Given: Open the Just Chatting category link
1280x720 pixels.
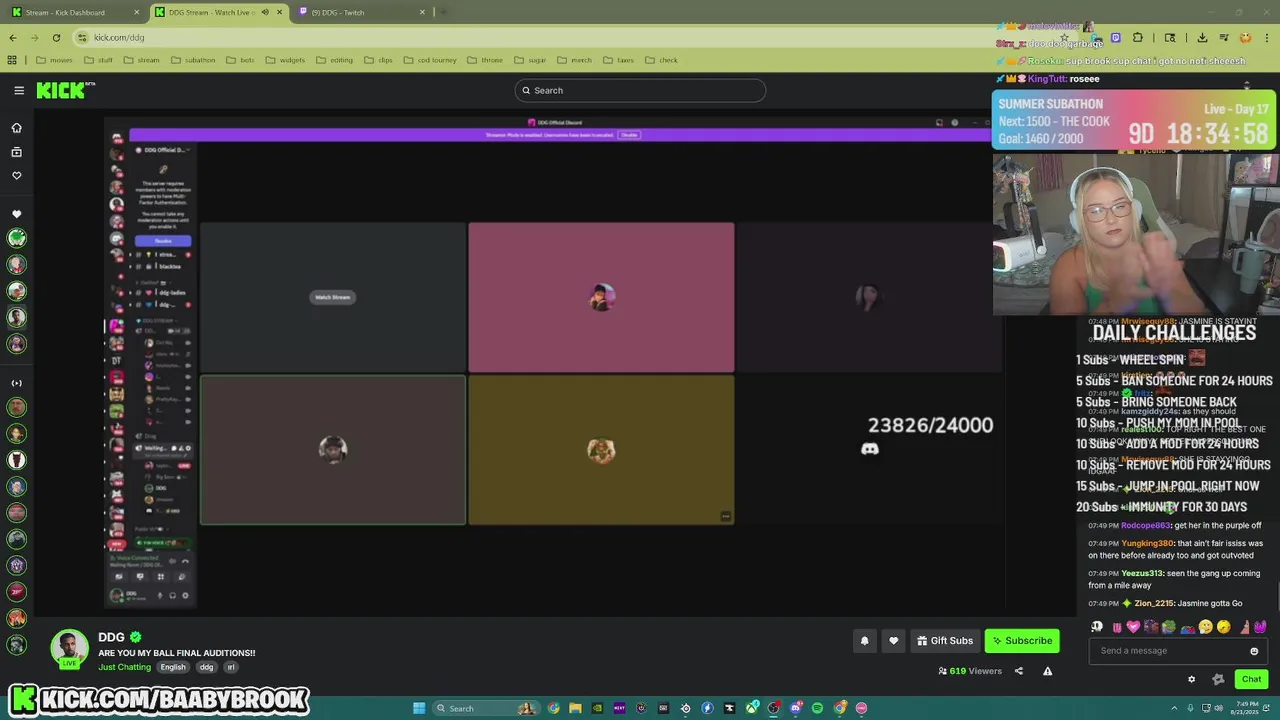Looking at the screenshot, I should pos(124,667).
